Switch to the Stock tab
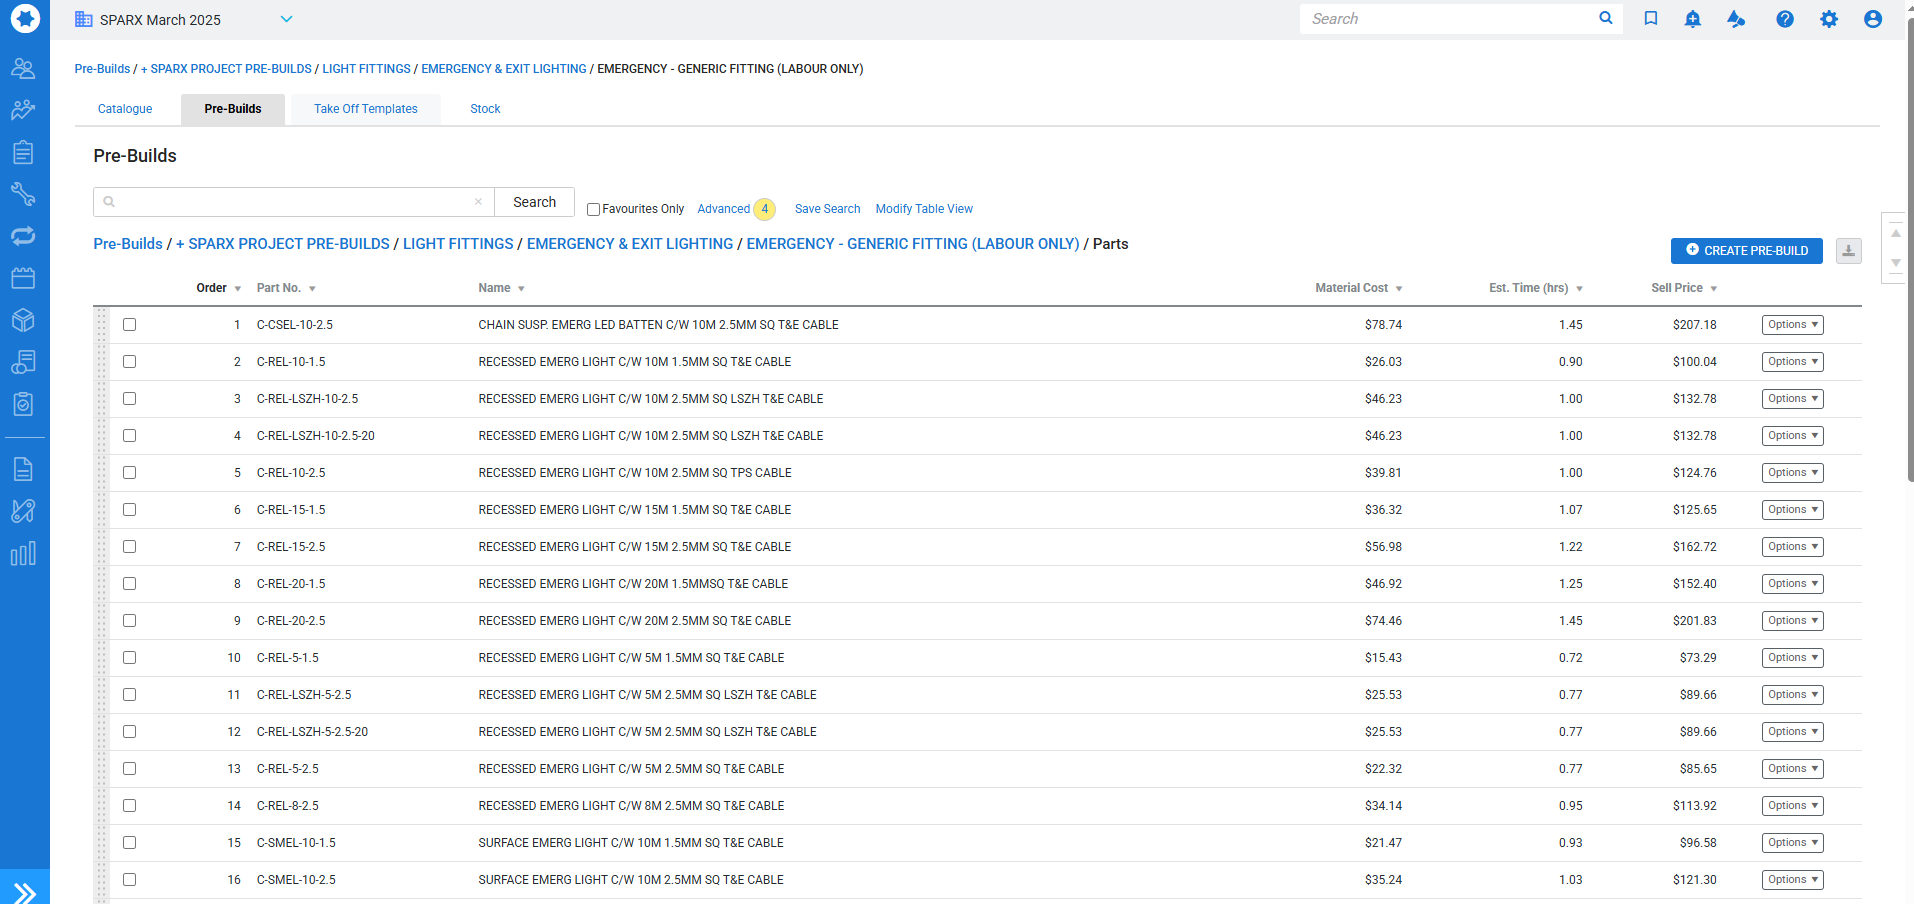This screenshot has width=1914, height=904. [485, 109]
